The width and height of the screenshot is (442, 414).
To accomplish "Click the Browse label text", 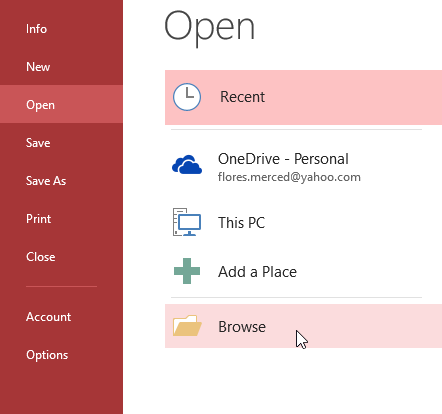I will click(x=242, y=327).
